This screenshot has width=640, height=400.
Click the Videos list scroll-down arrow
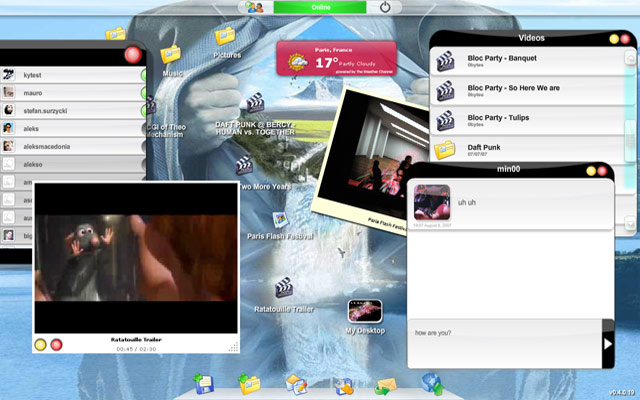point(630,224)
